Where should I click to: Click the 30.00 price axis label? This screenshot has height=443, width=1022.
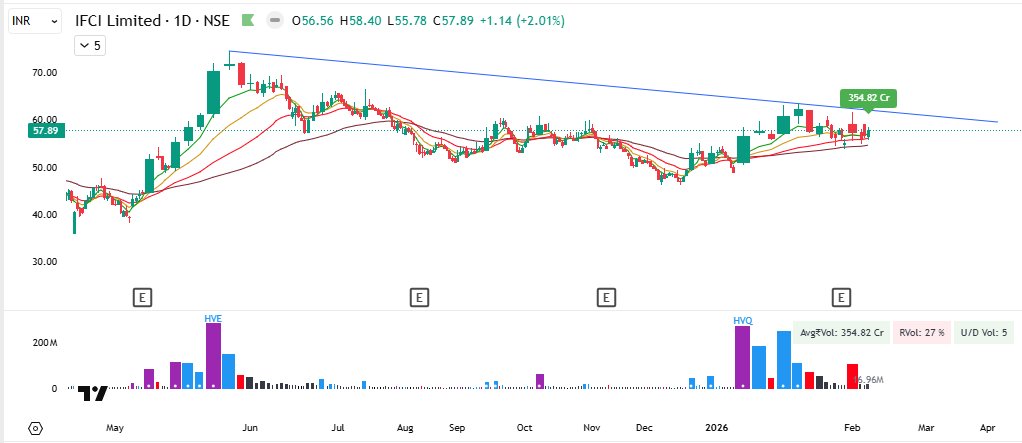pyautogui.click(x=43, y=262)
